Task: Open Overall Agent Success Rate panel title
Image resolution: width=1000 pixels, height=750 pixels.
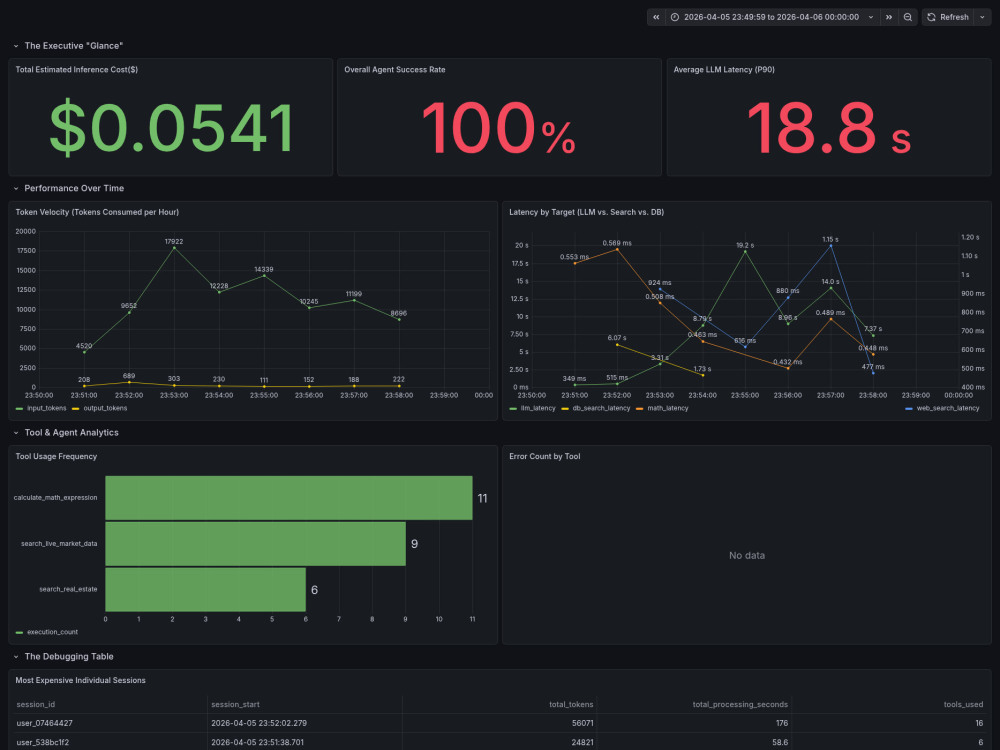Action: pos(395,70)
